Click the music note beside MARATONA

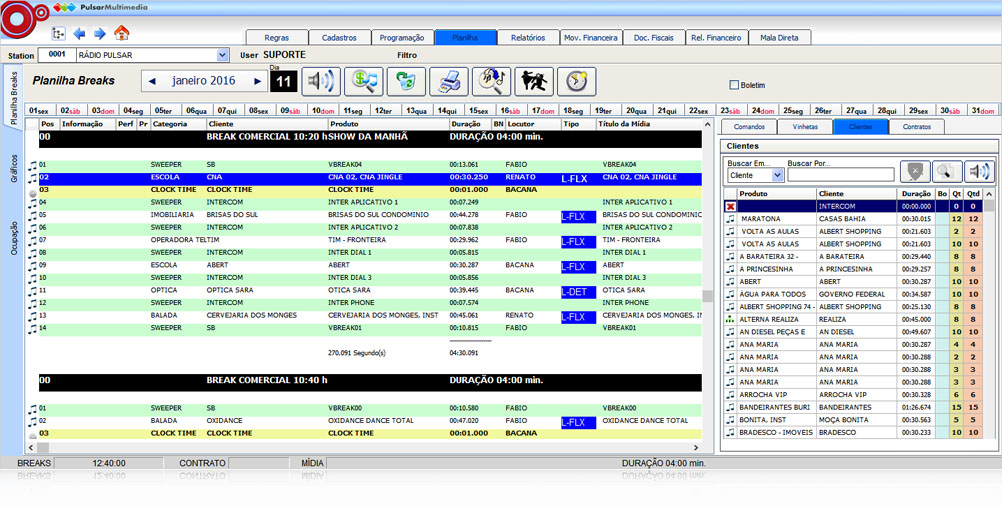pos(730,219)
